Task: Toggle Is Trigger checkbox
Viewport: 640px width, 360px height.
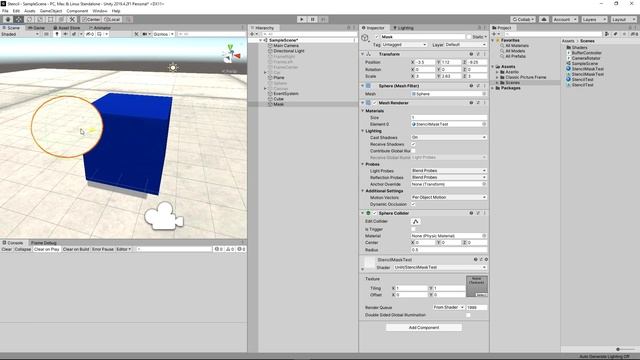Action: coord(413,229)
